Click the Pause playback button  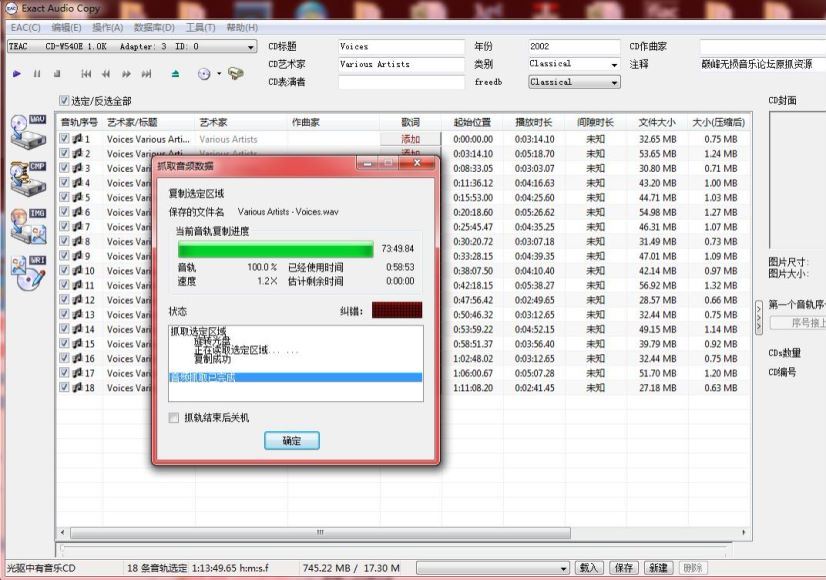(37, 74)
